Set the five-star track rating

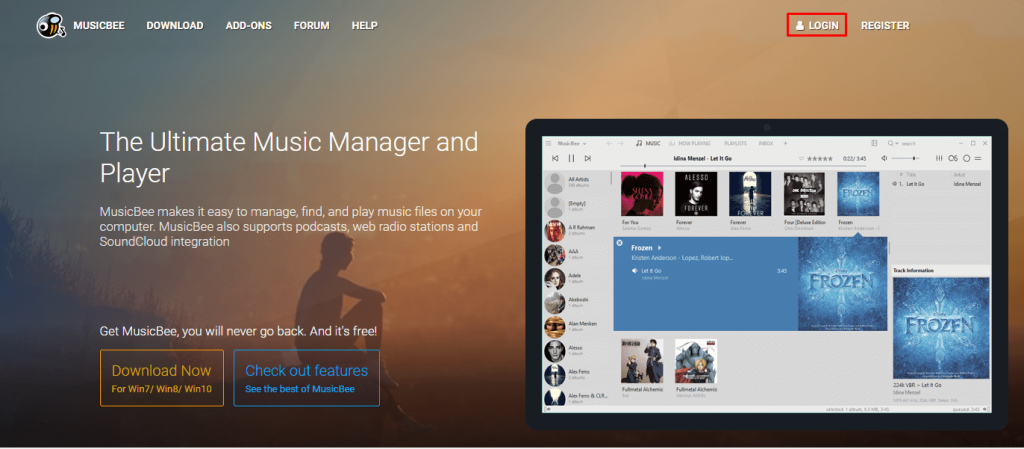[x=820, y=158]
